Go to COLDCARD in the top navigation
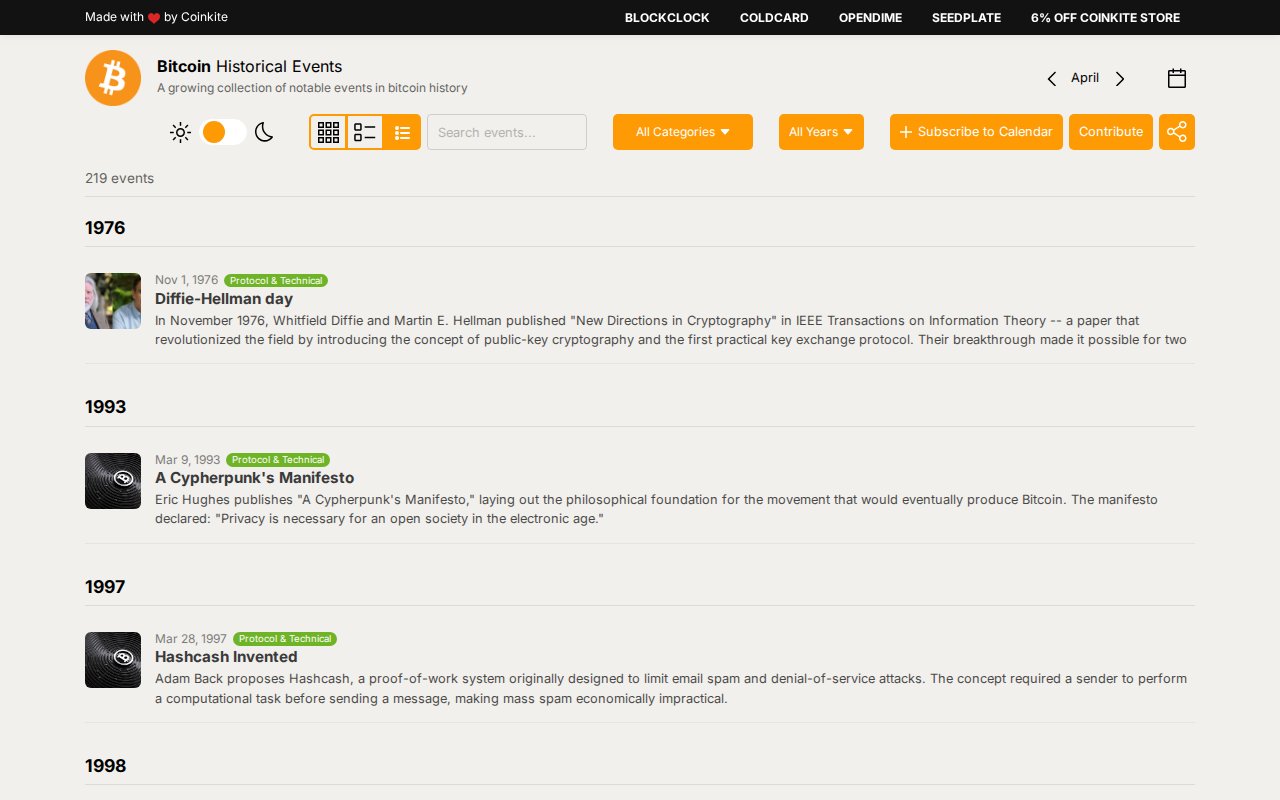Screen dimensions: 1280x800 pos(774,18)
